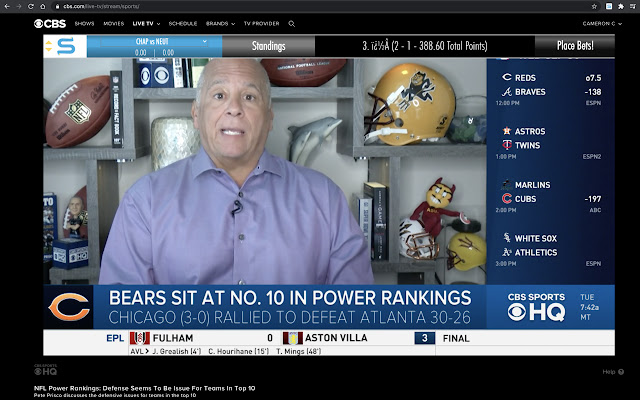Screen dimensions: 640x400
Task: Click the -138 odds value
Action: (x=593, y=92)
